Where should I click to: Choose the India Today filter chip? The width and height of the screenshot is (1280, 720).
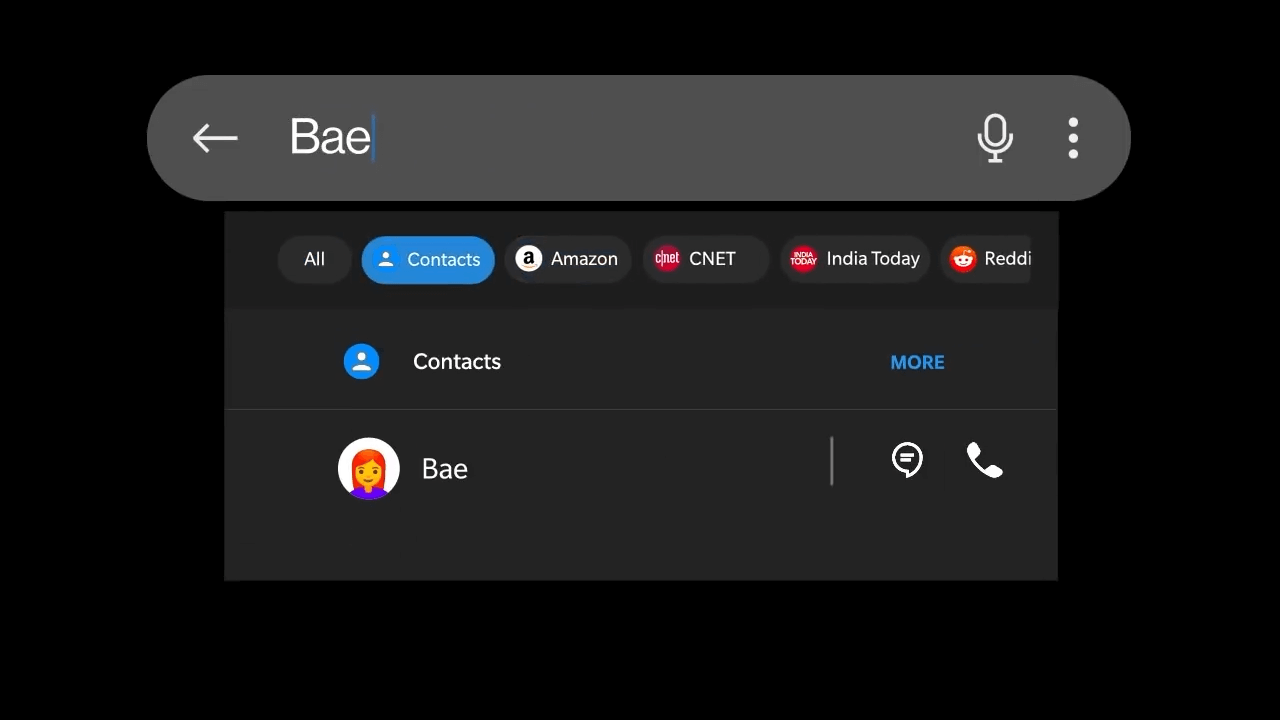click(855, 259)
